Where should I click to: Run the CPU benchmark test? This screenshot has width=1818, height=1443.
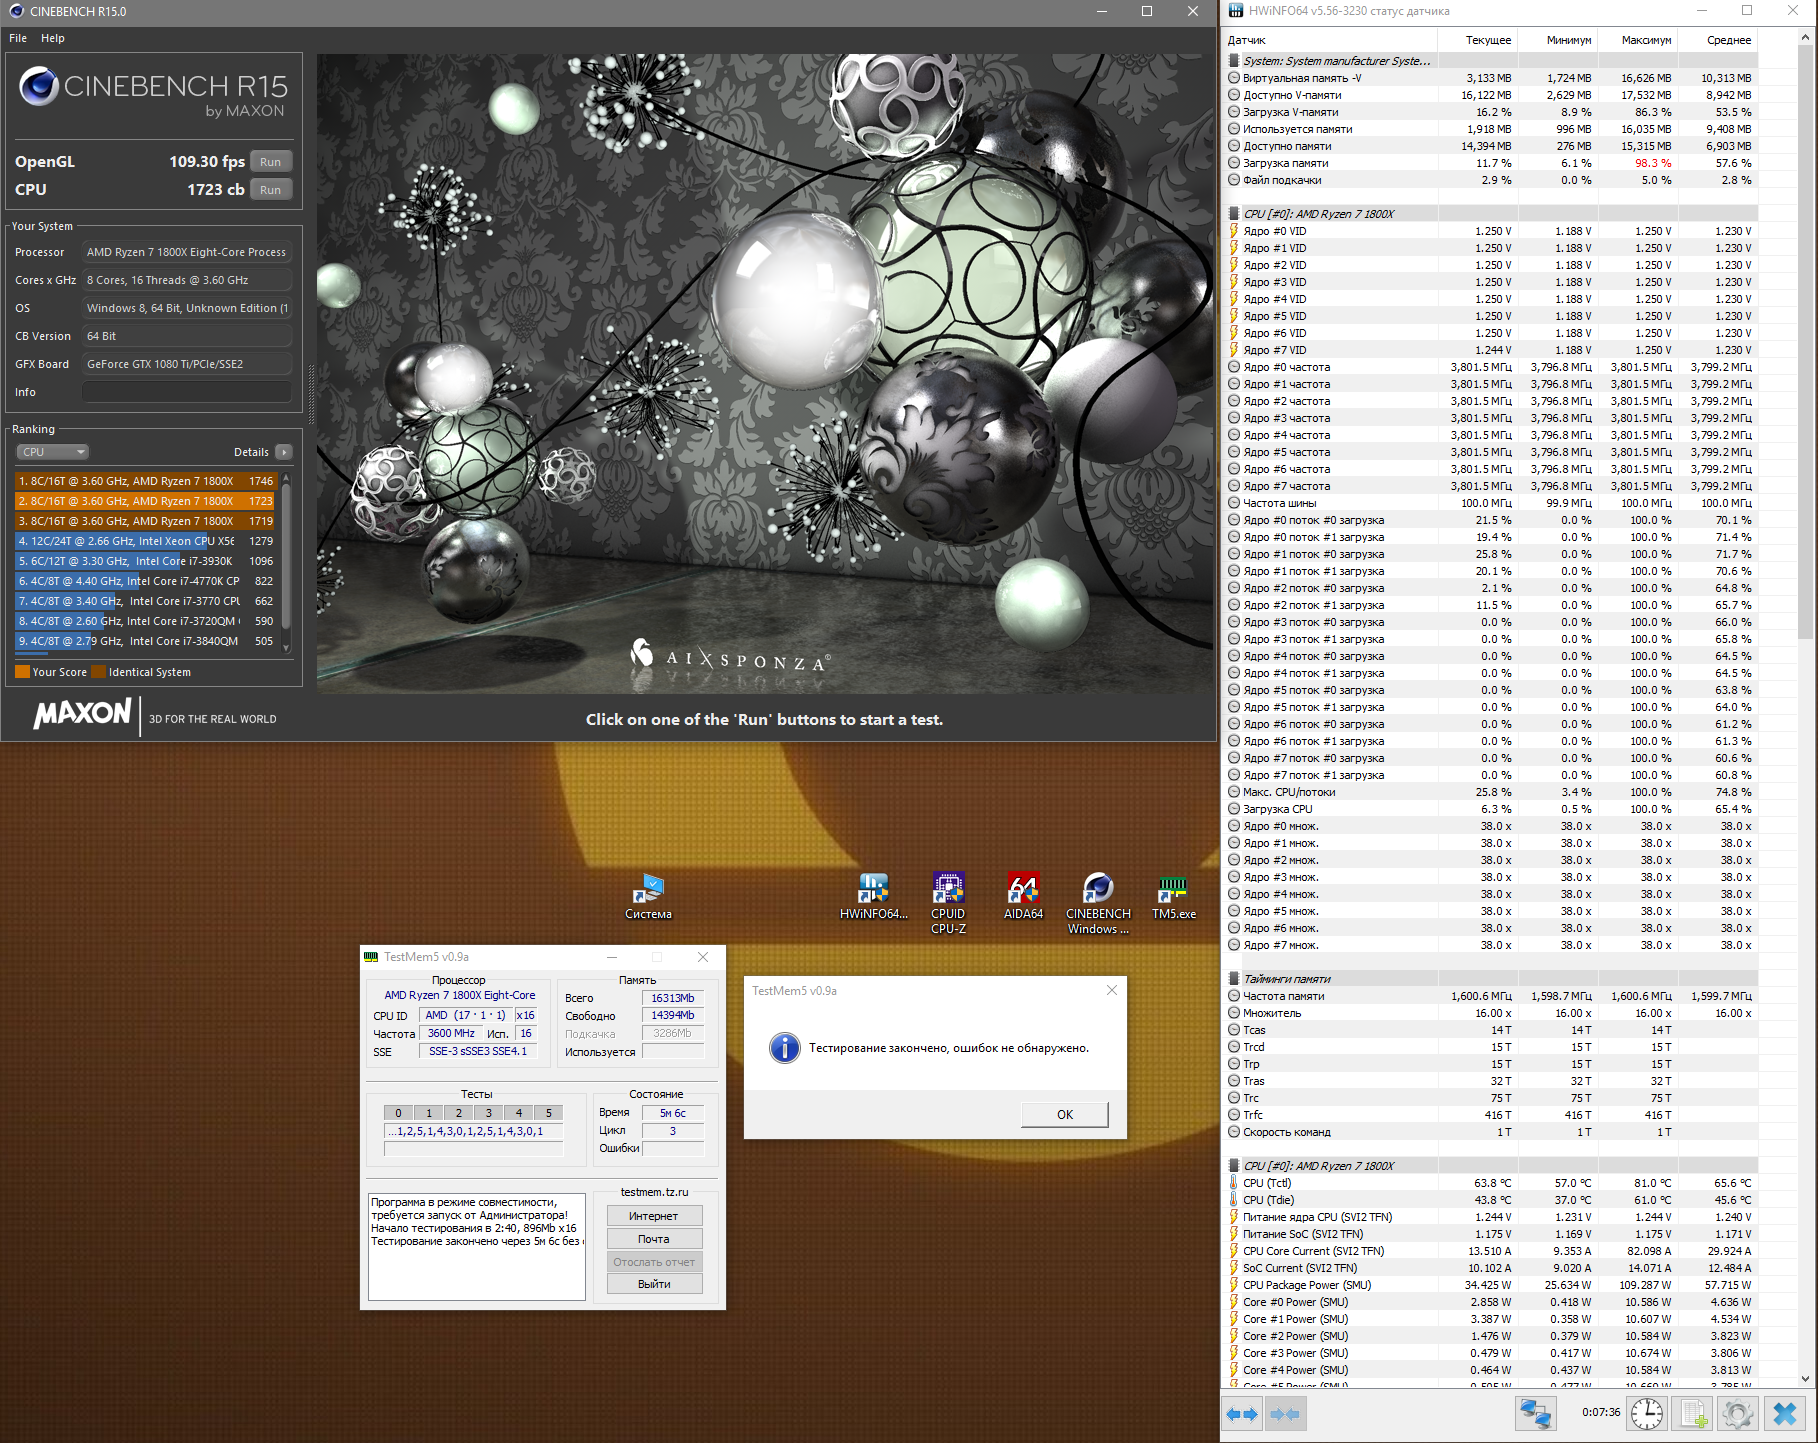tap(270, 190)
